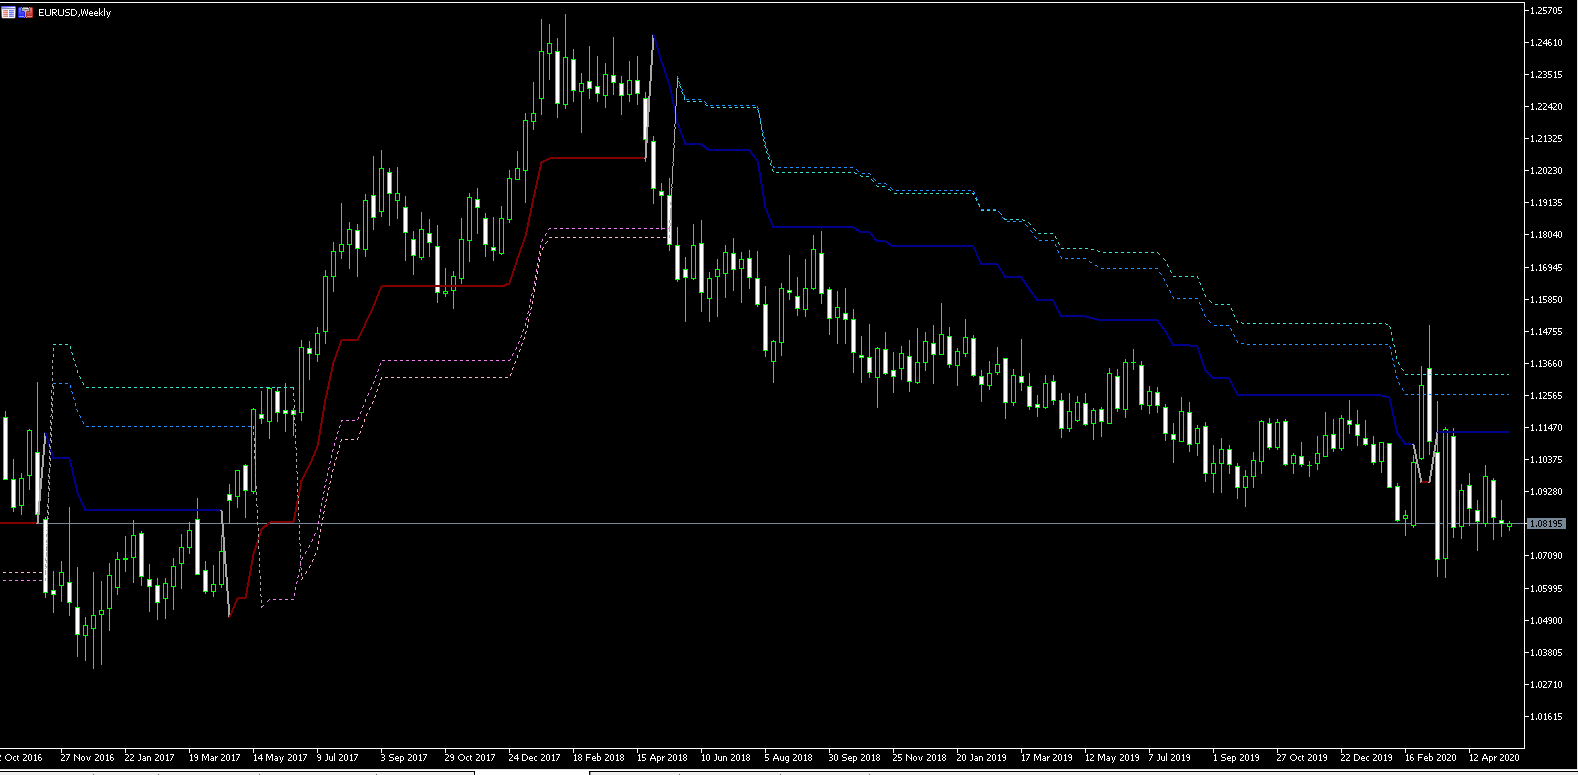Select the 15 Apr 2018 date marker
This screenshot has height=775, width=1578.
point(662,757)
